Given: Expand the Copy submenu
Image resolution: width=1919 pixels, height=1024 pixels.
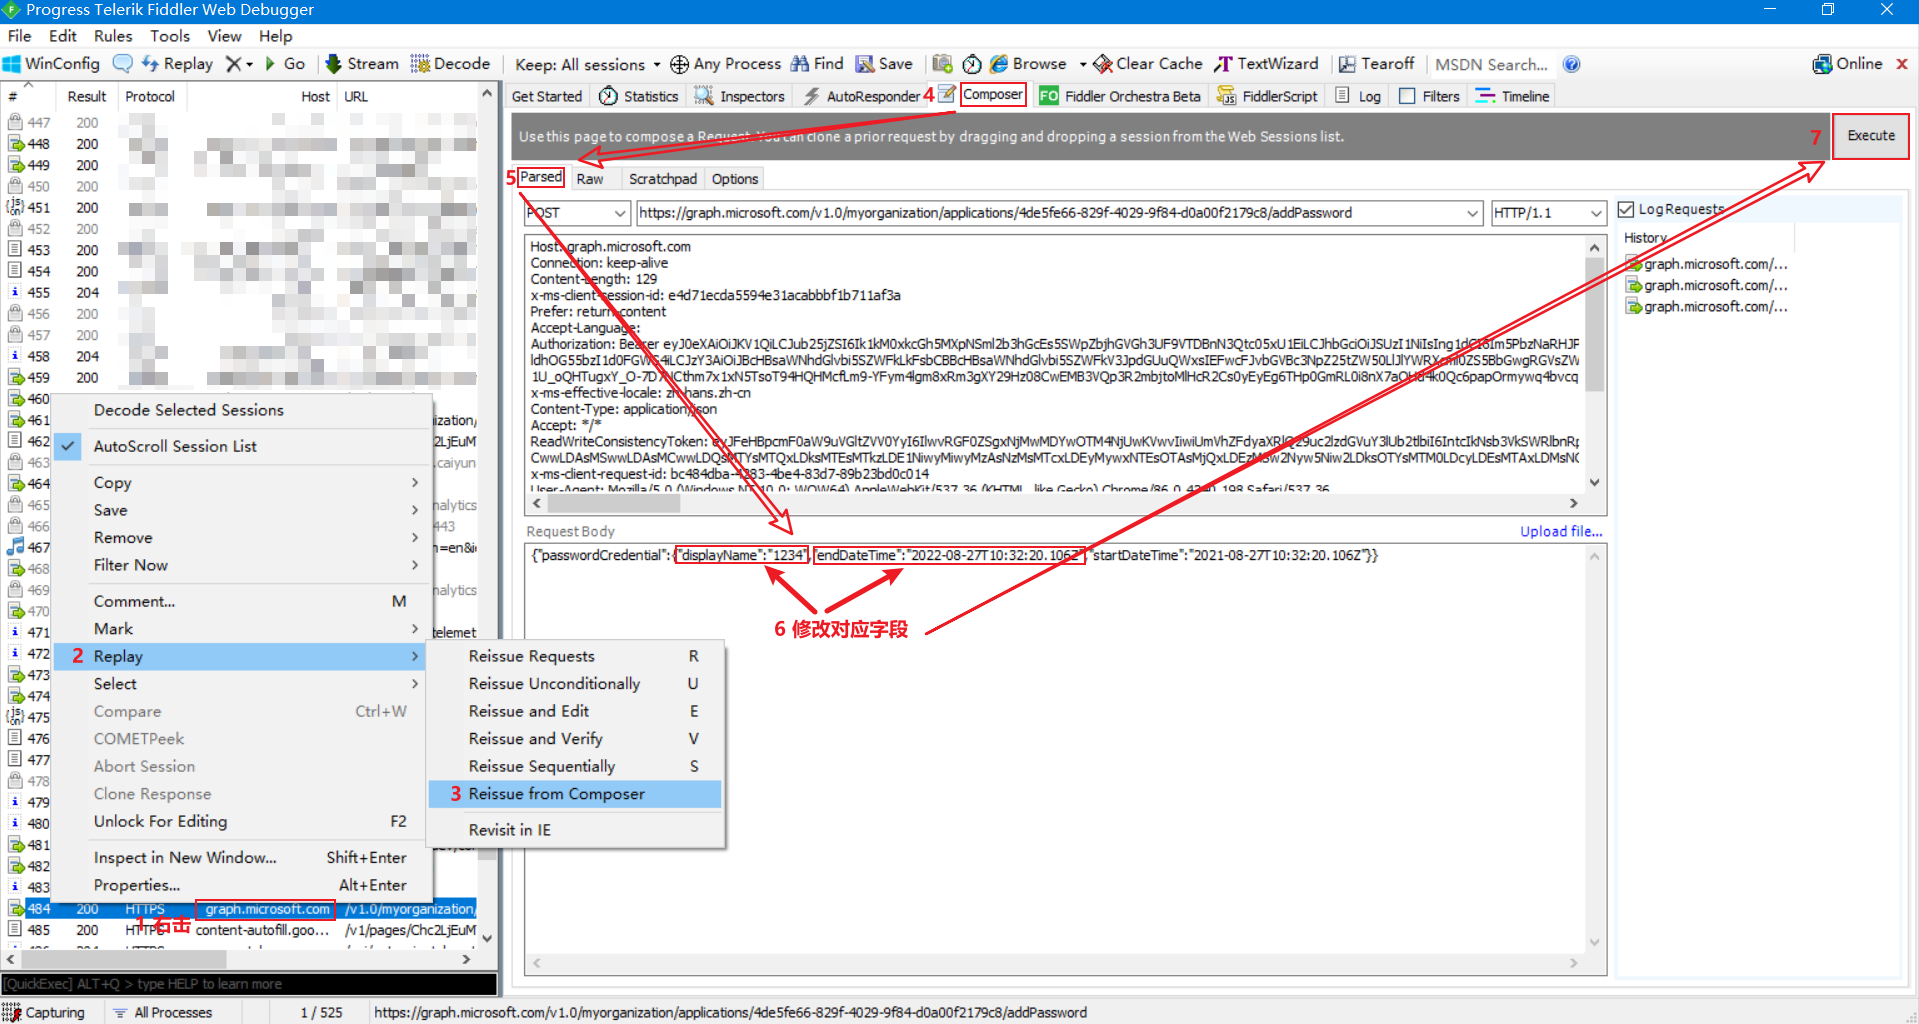Looking at the screenshot, I should 242,482.
